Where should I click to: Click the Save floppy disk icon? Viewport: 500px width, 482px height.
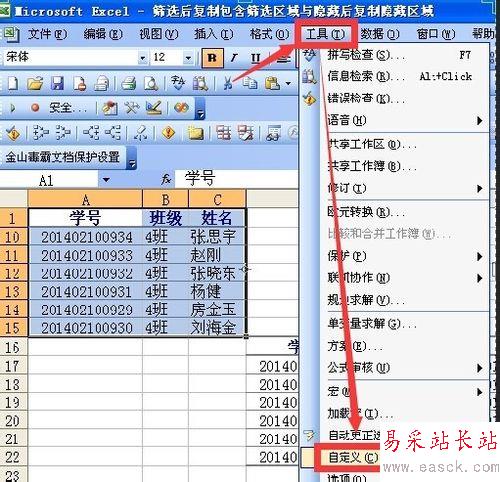coord(57,83)
